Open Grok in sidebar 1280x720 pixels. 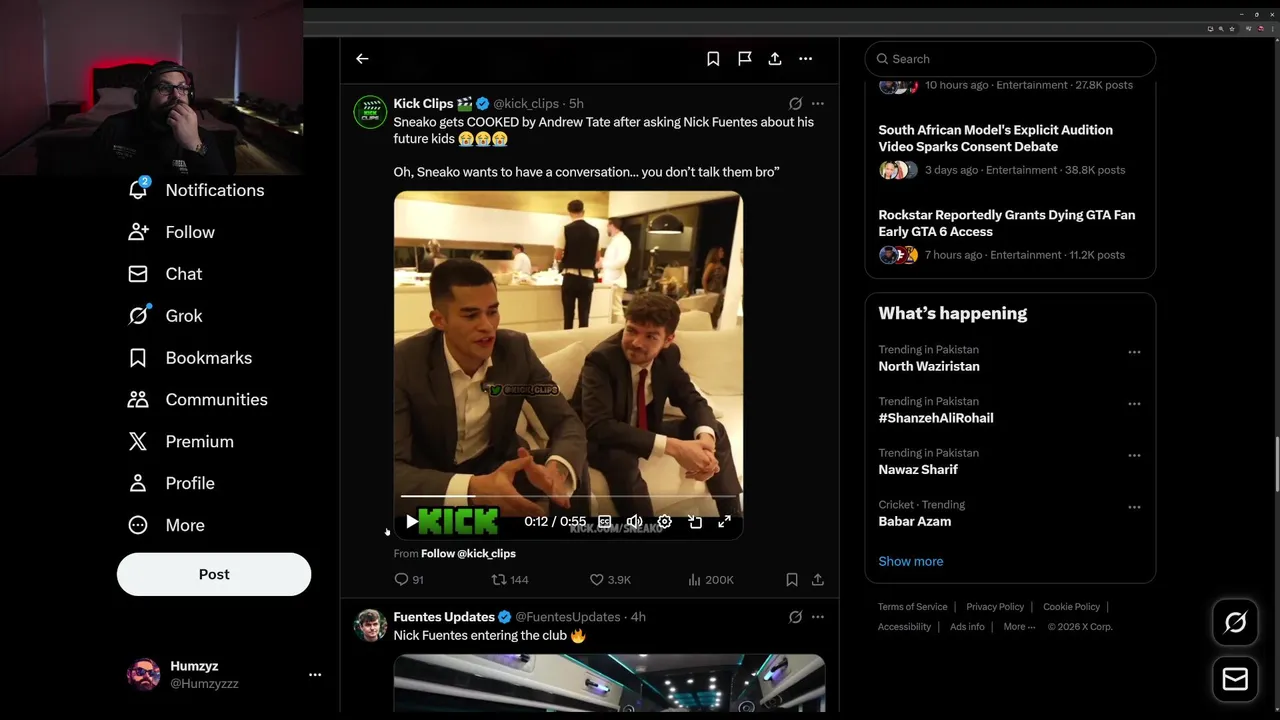tap(165, 316)
